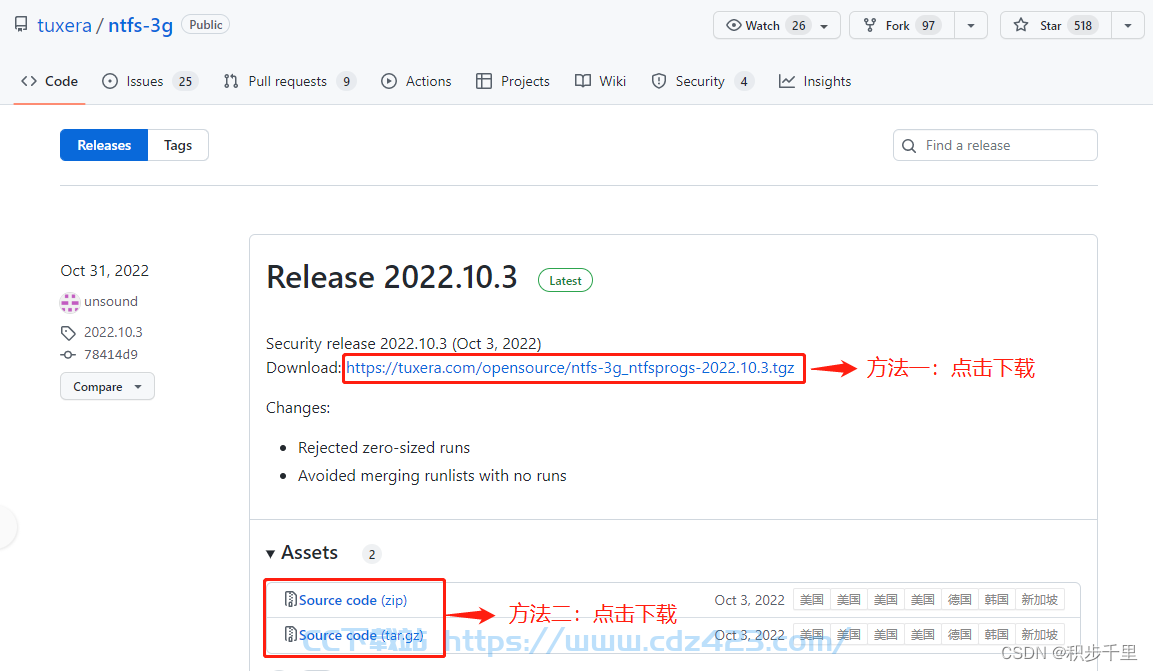The height and width of the screenshot is (671, 1153).
Task: Open the Issues tab
Action: click(149, 82)
